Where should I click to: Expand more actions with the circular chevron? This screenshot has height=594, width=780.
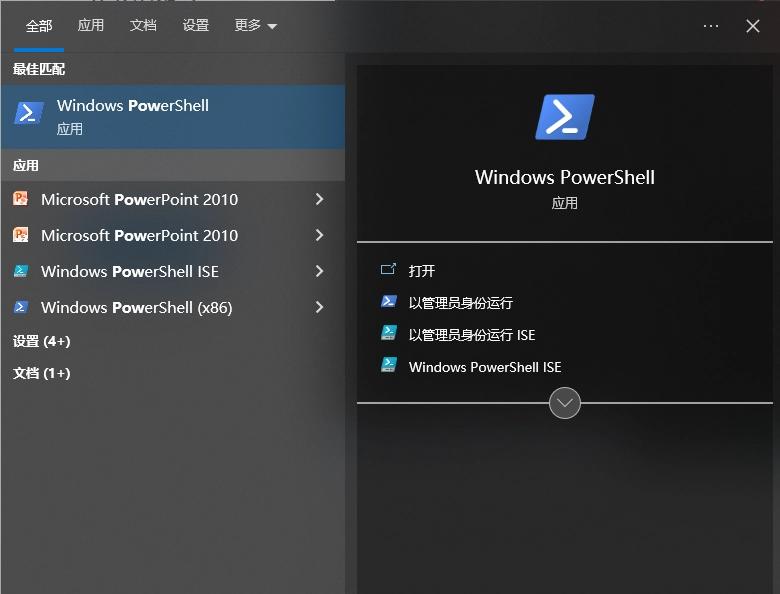click(x=565, y=403)
